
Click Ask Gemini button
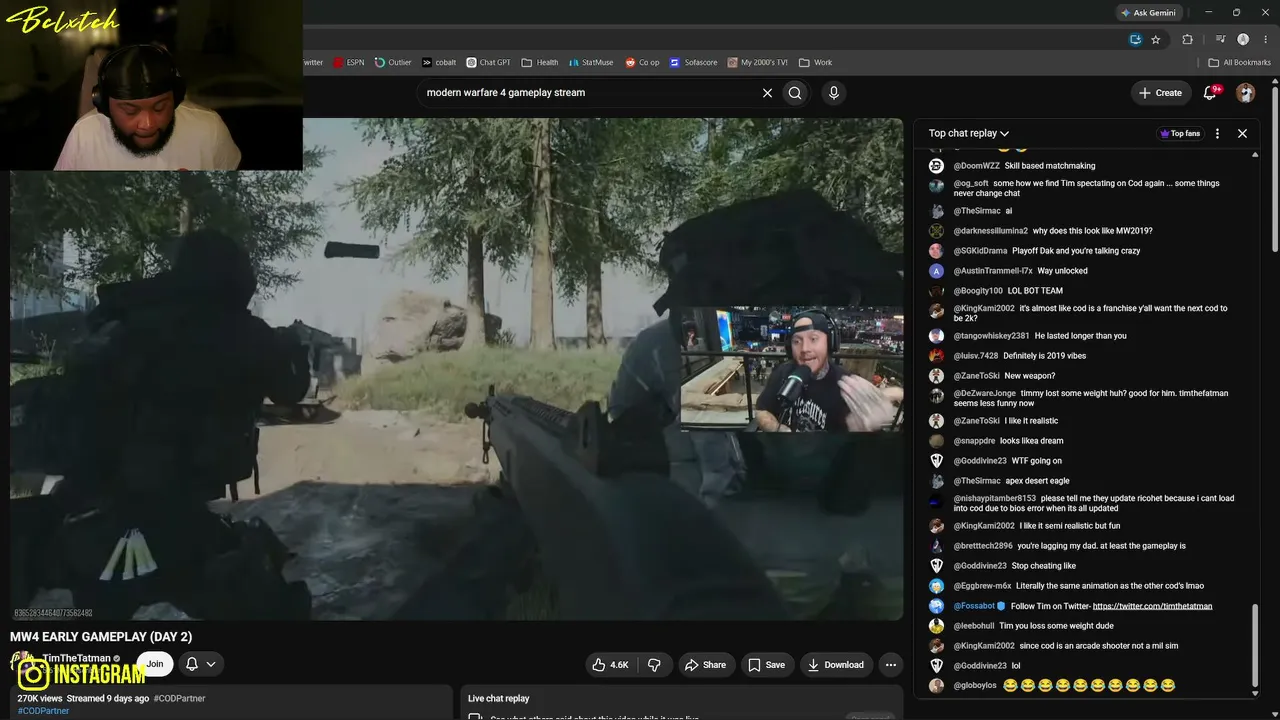coord(1148,13)
